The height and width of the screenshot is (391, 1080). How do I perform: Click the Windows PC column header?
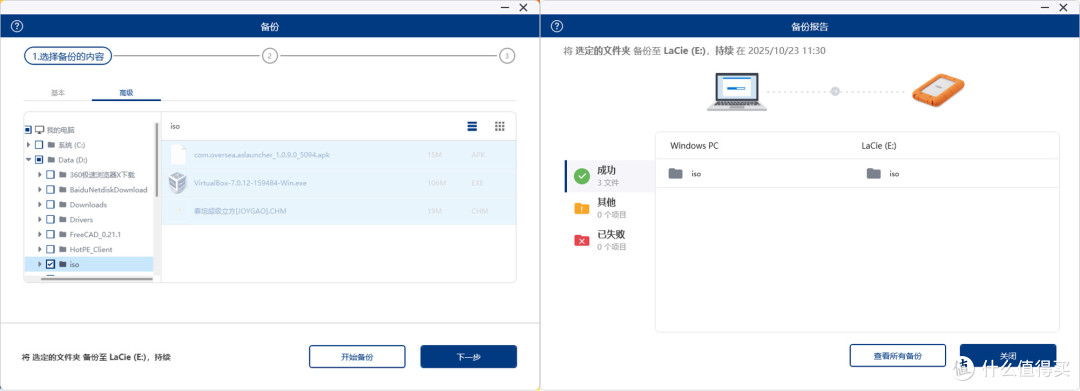click(694, 146)
